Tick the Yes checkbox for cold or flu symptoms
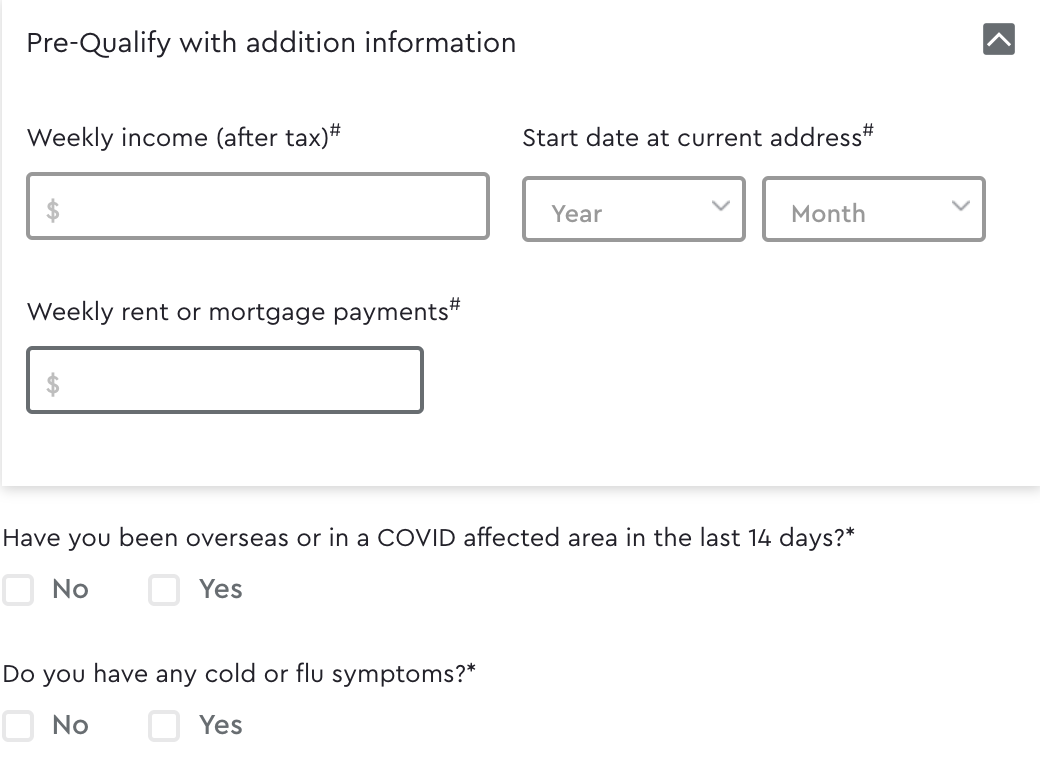The width and height of the screenshot is (1040, 758). click(164, 726)
